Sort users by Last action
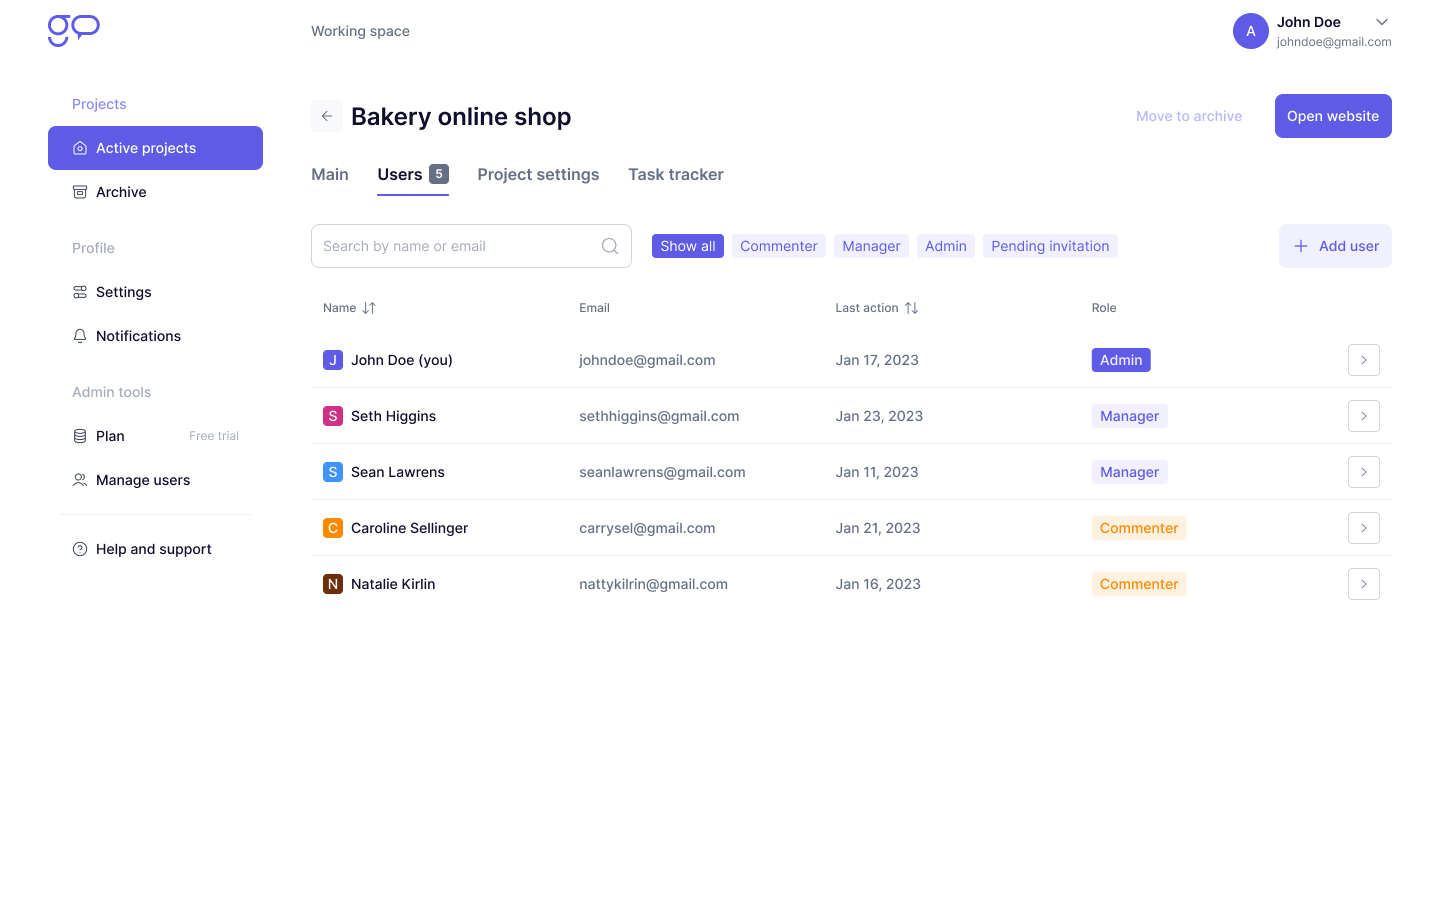 tap(911, 308)
